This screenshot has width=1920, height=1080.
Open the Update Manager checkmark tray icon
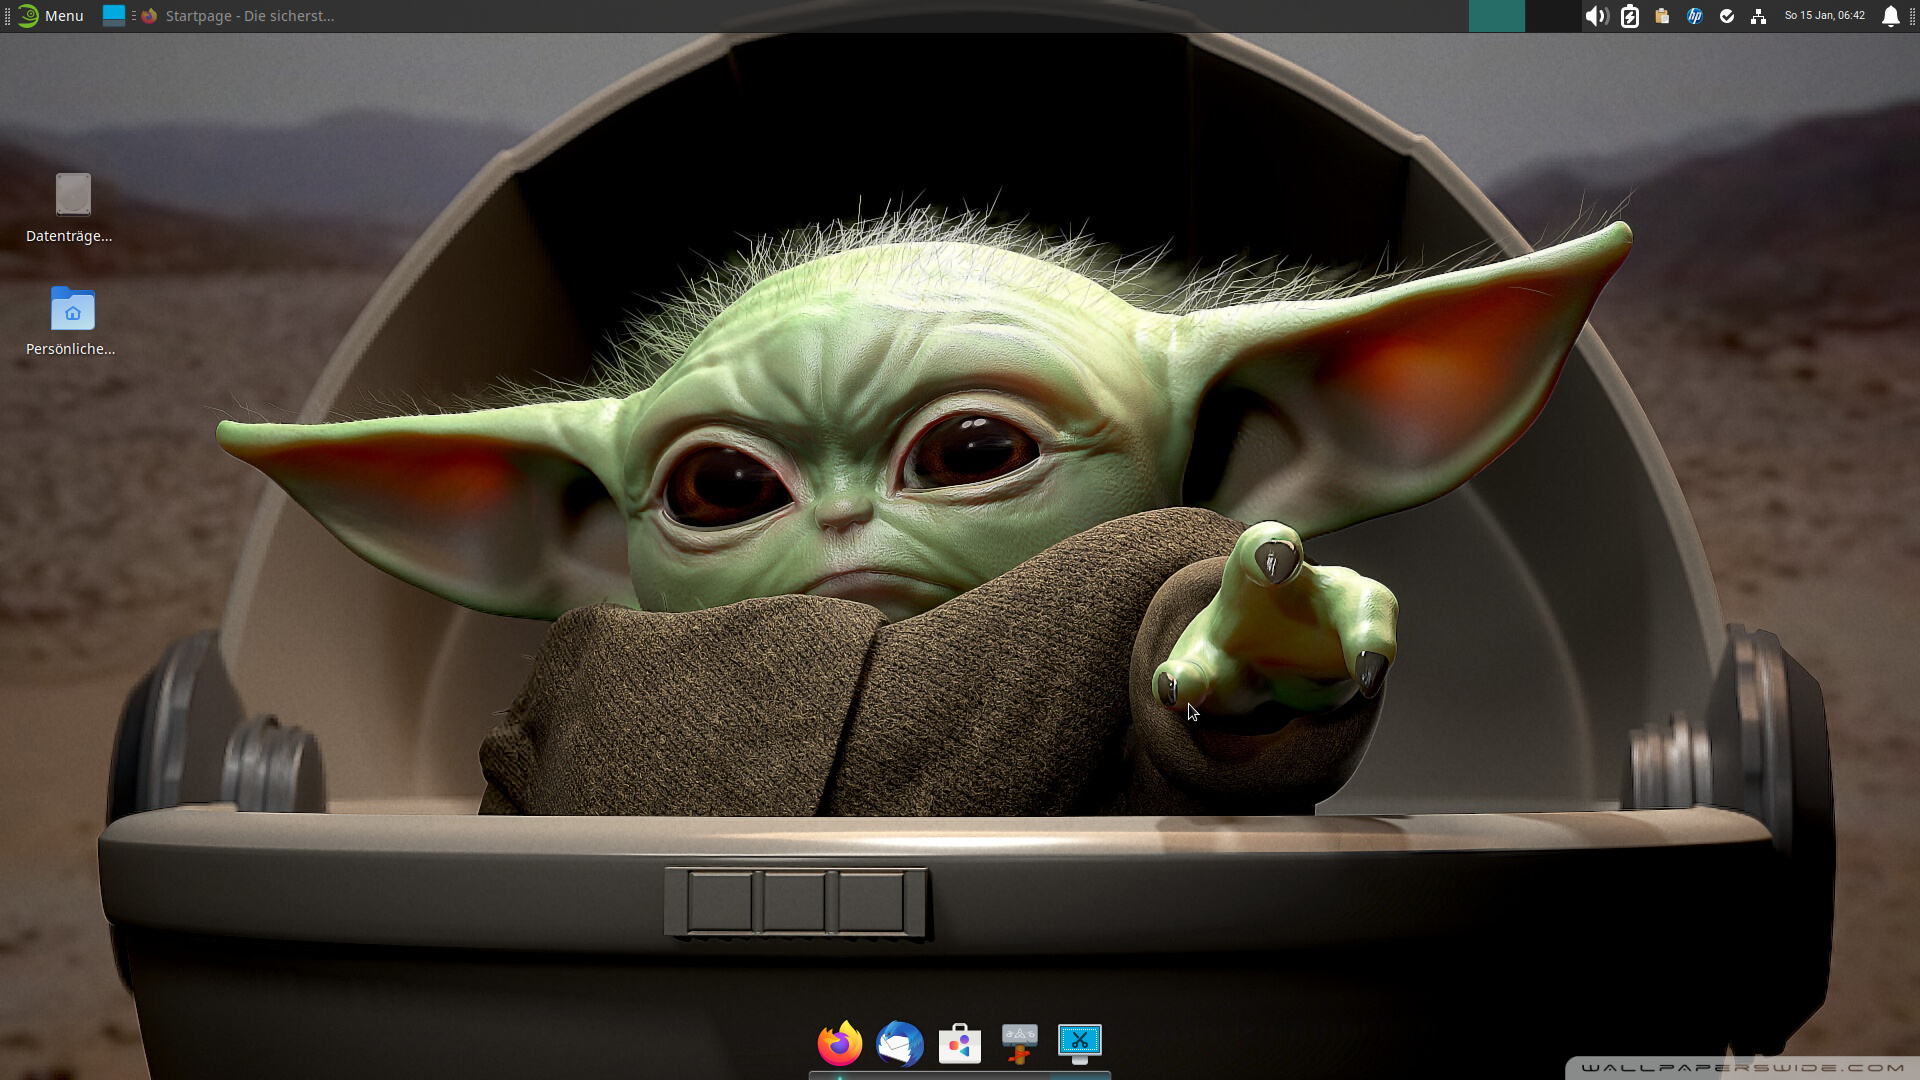[1727, 16]
